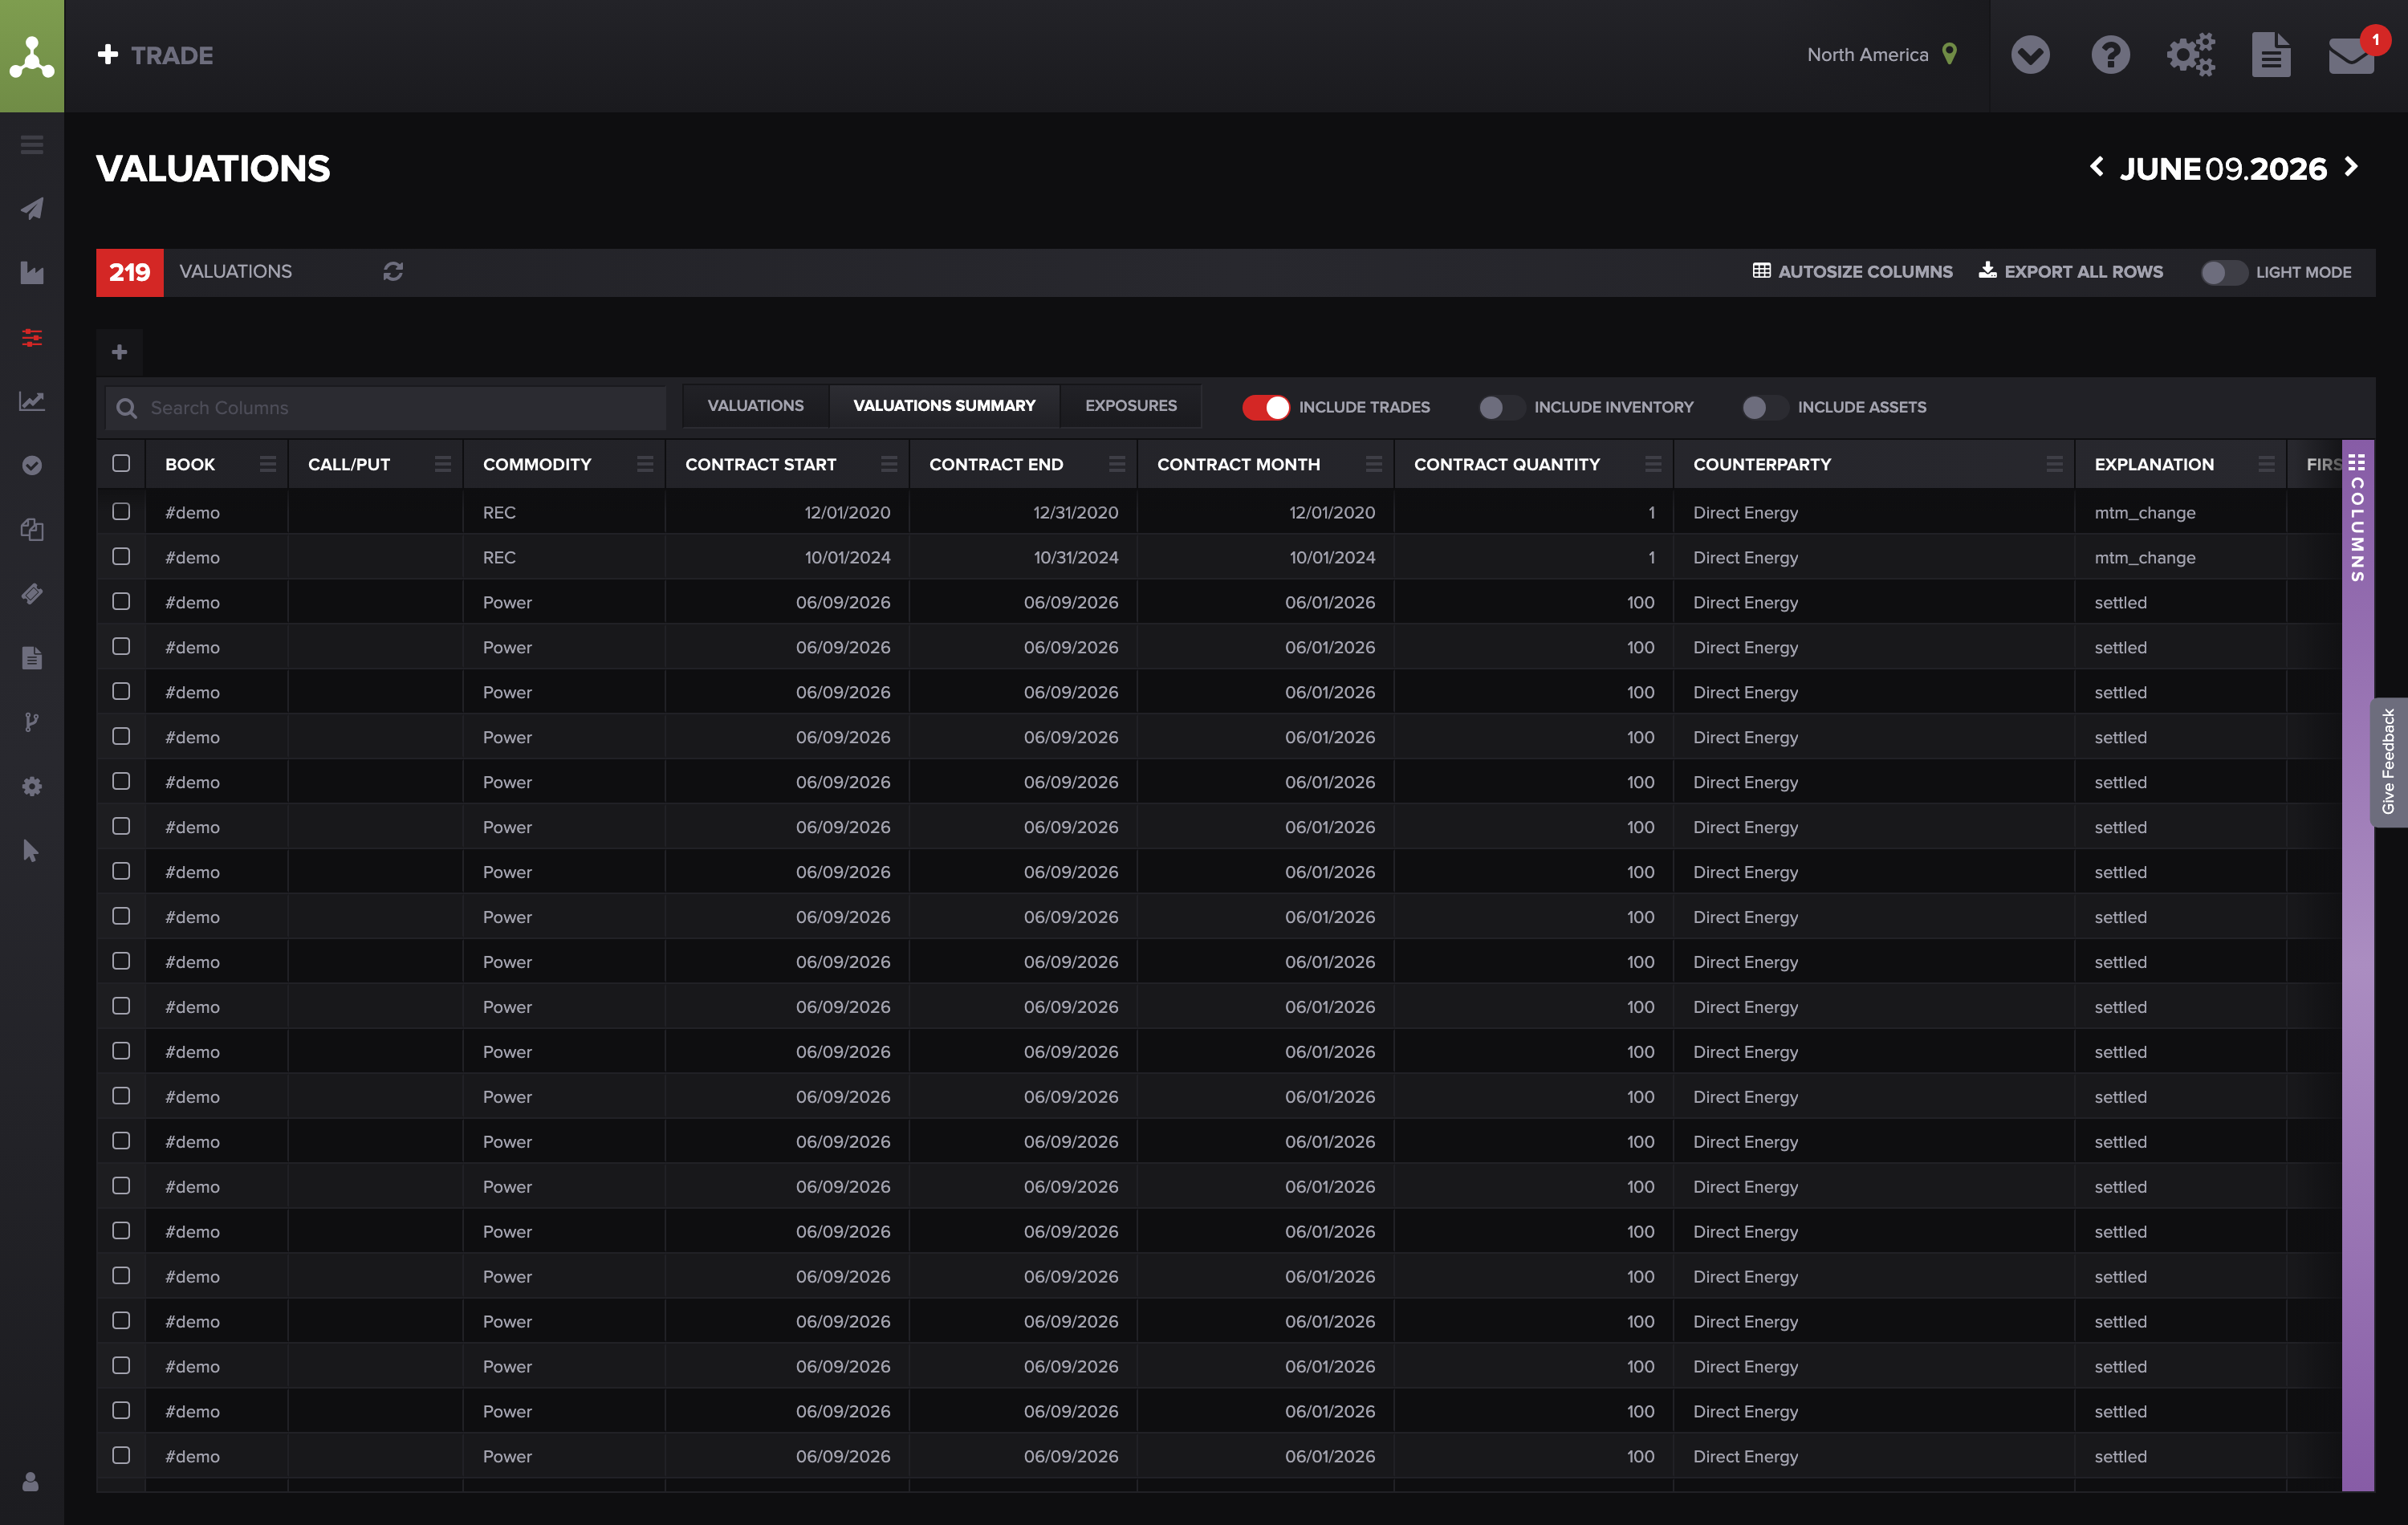Toggle the hamburger menu in left sidebar
Image resolution: width=2408 pixels, height=1525 pixels.
pos(32,145)
